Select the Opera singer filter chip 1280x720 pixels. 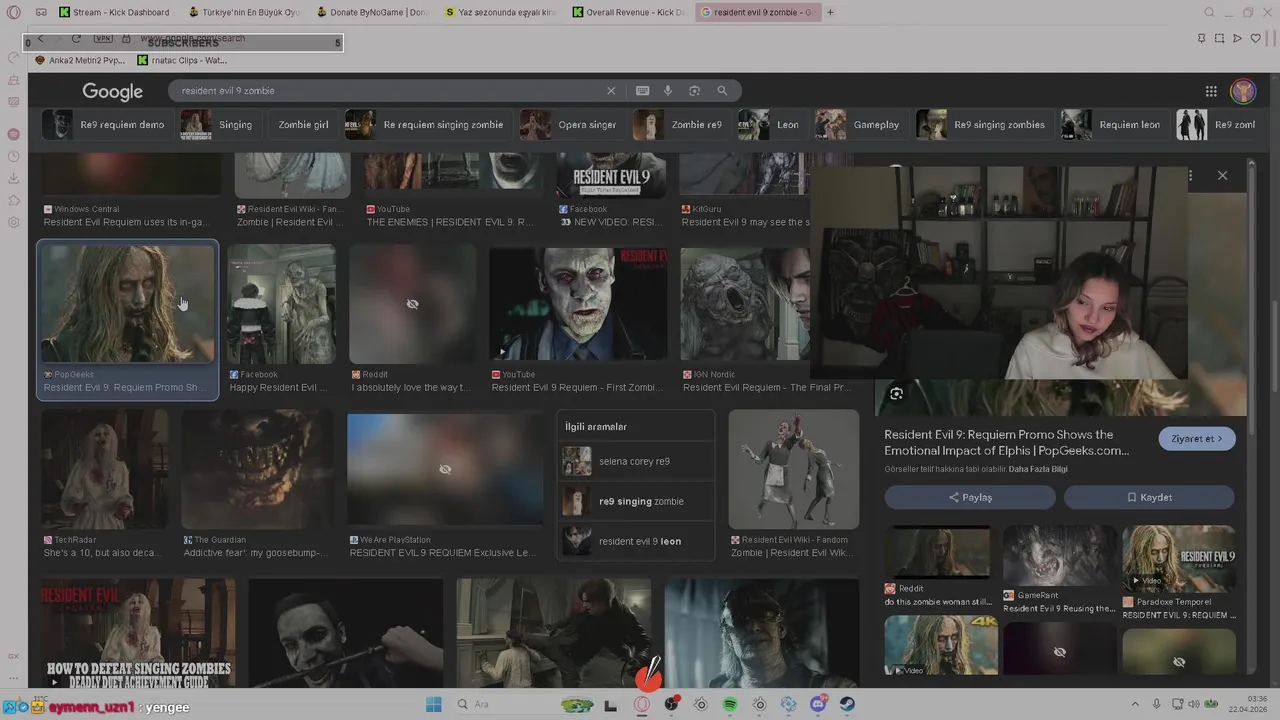coord(571,125)
